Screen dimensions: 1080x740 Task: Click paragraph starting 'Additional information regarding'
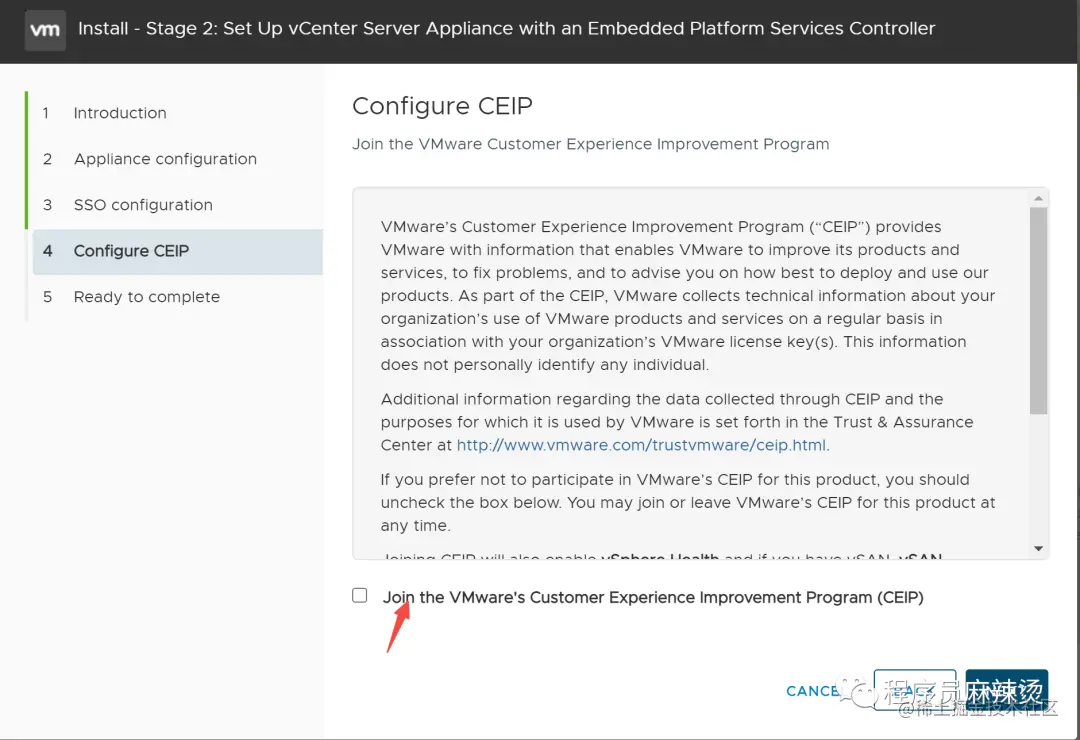677,422
